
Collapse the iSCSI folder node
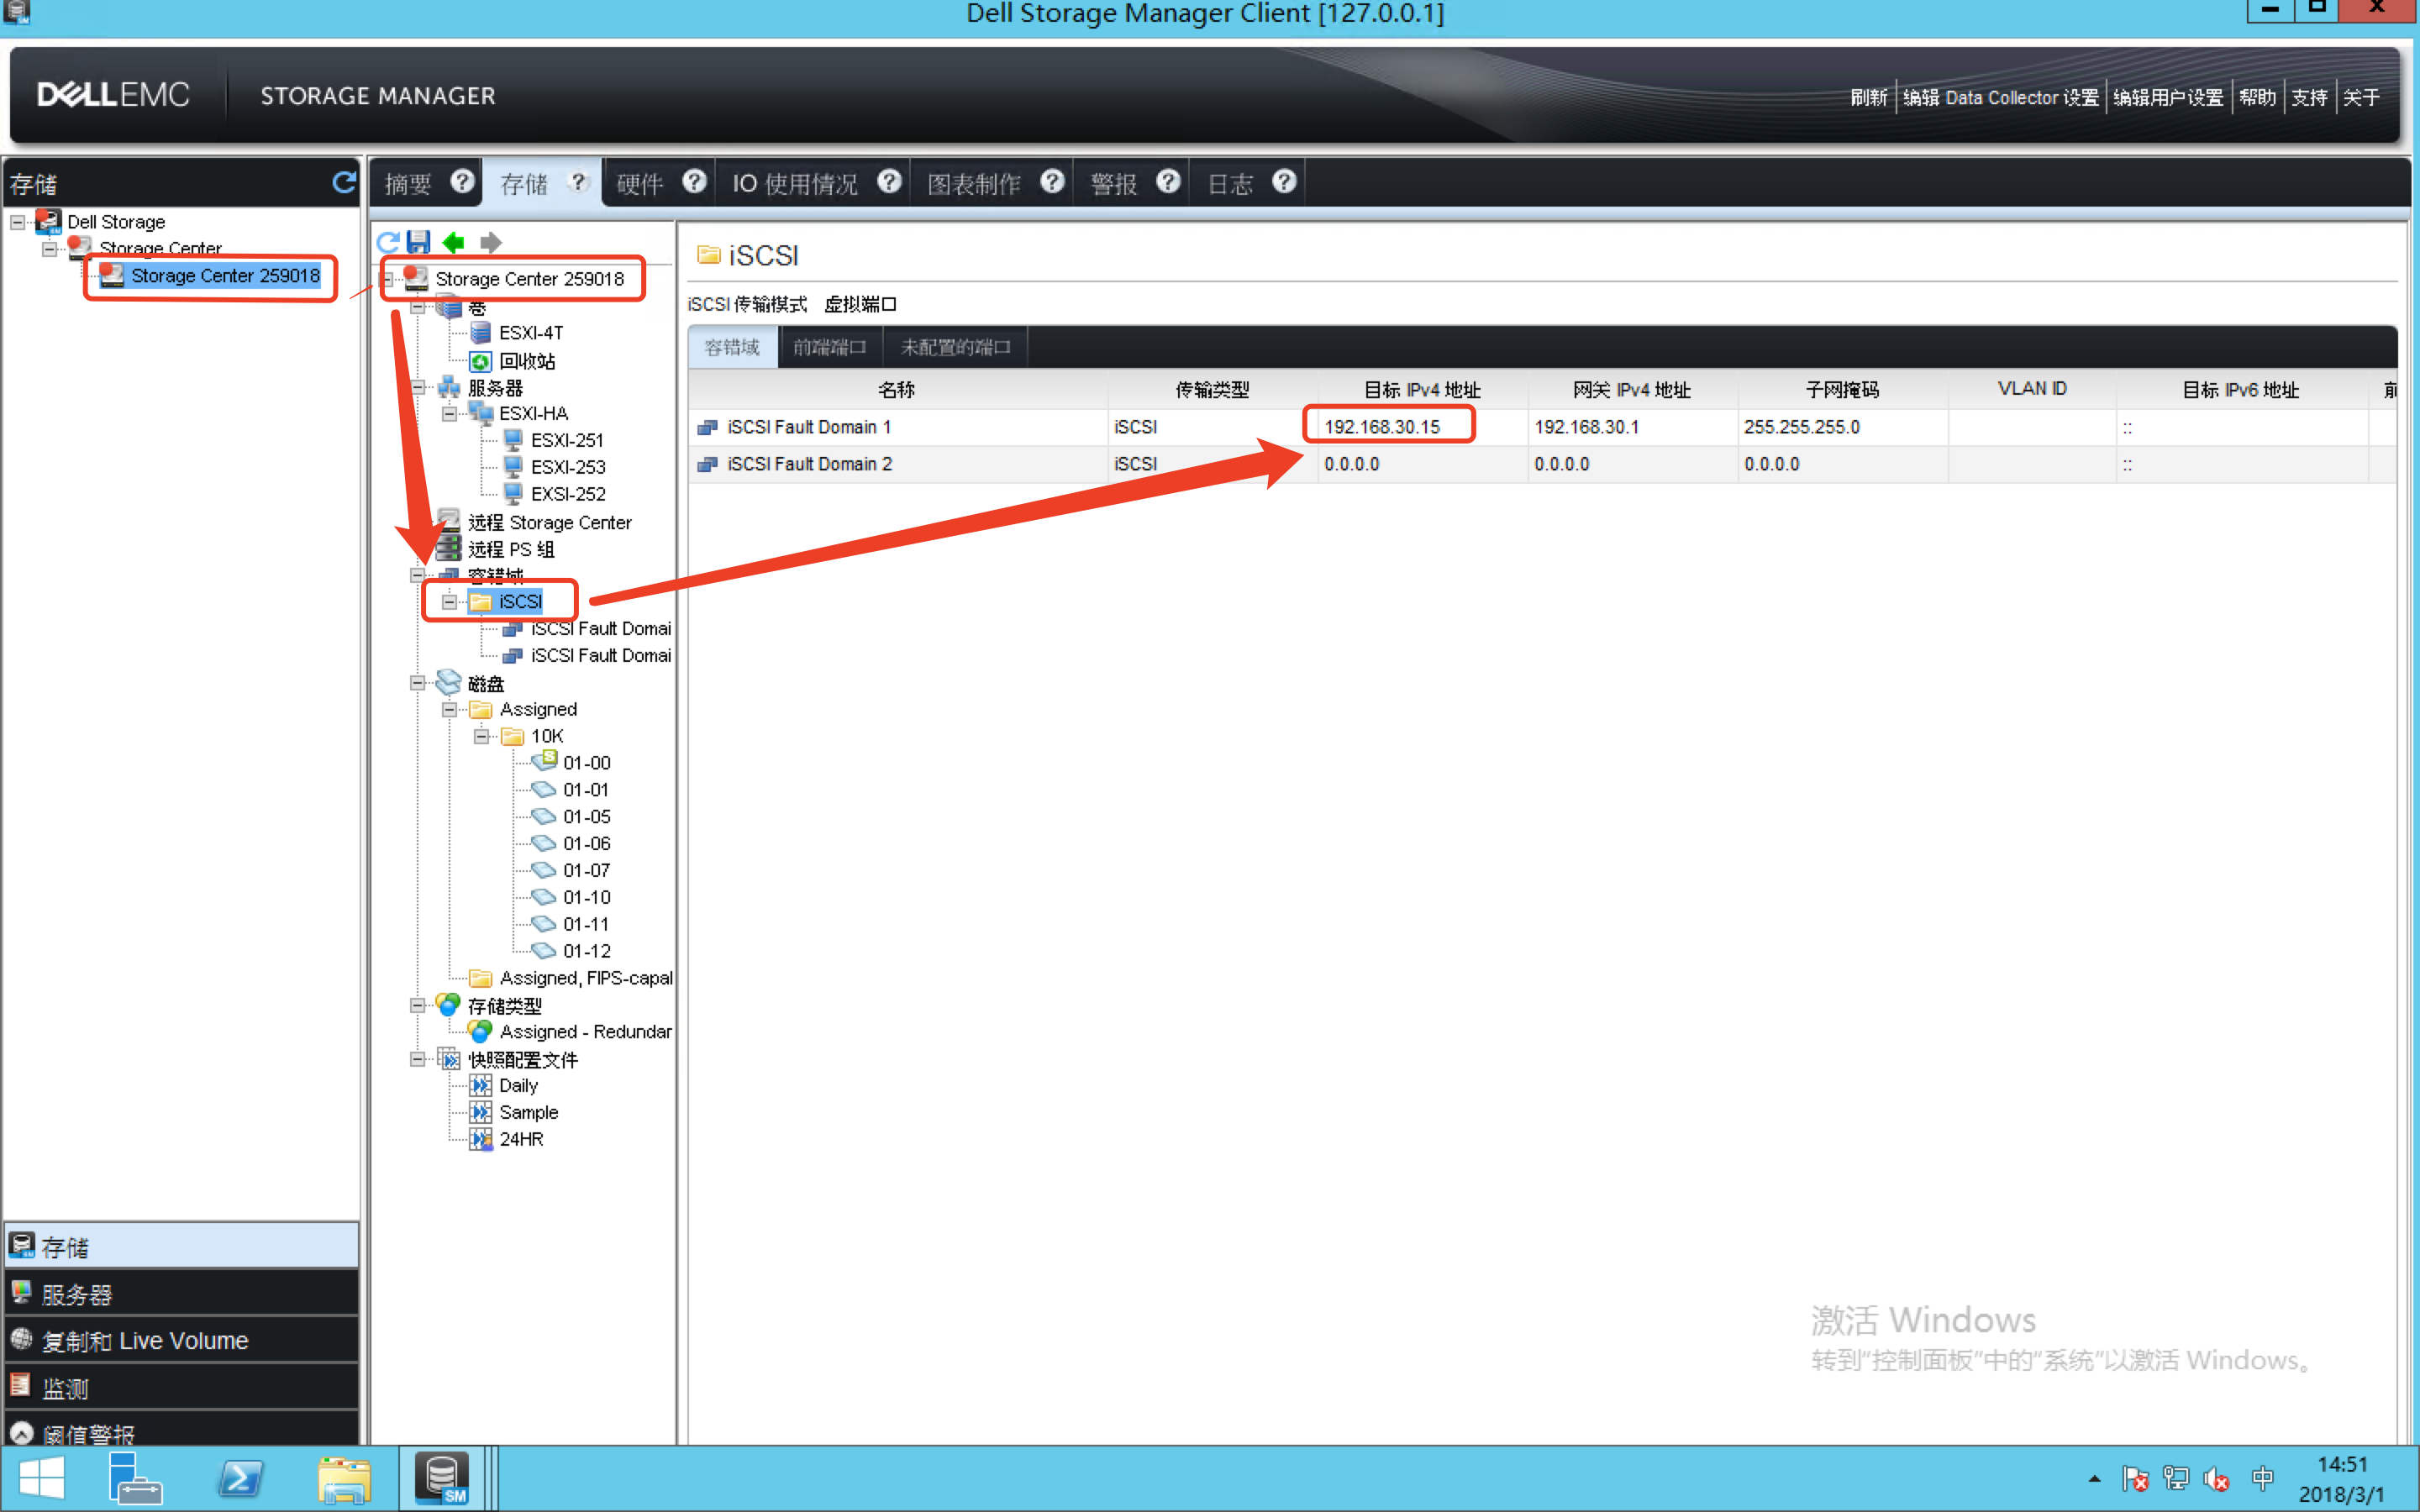click(x=449, y=602)
